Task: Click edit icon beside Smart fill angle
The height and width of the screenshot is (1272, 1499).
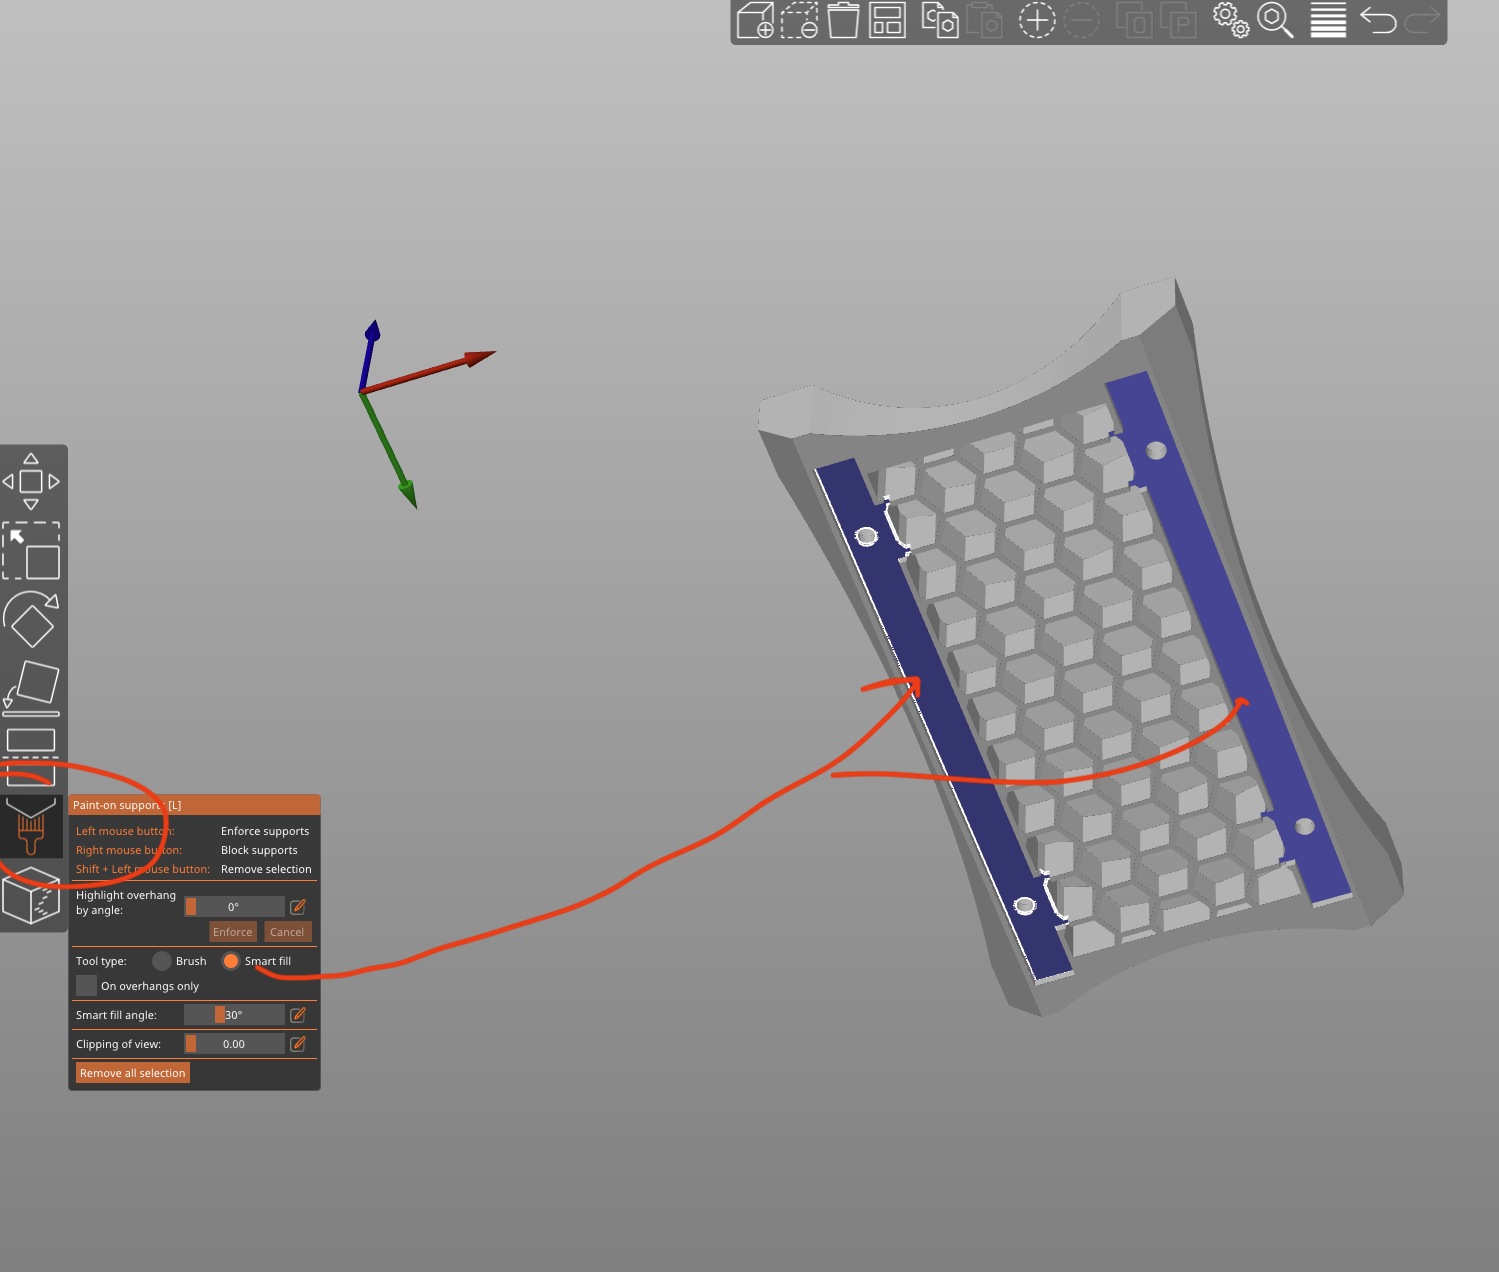Action: pyautogui.click(x=298, y=1015)
